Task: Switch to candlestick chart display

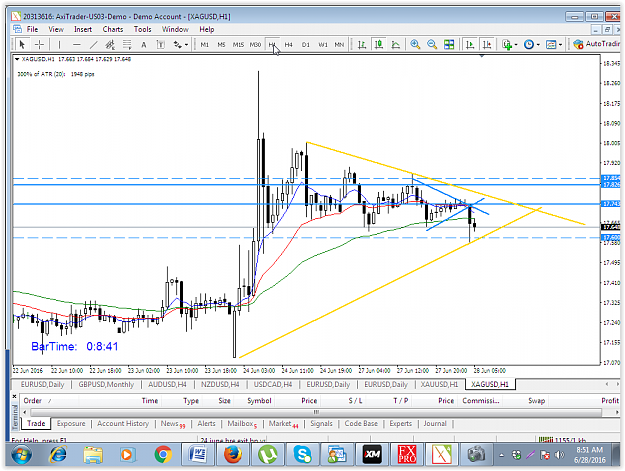Action: point(378,44)
